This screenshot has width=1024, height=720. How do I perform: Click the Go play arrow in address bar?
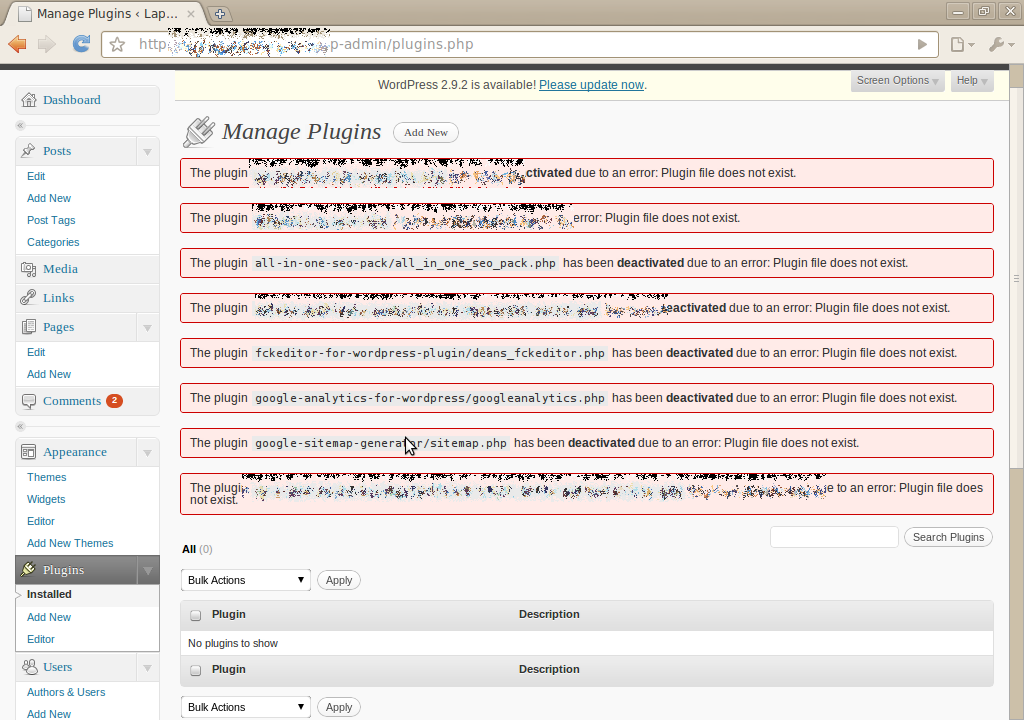point(921,44)
